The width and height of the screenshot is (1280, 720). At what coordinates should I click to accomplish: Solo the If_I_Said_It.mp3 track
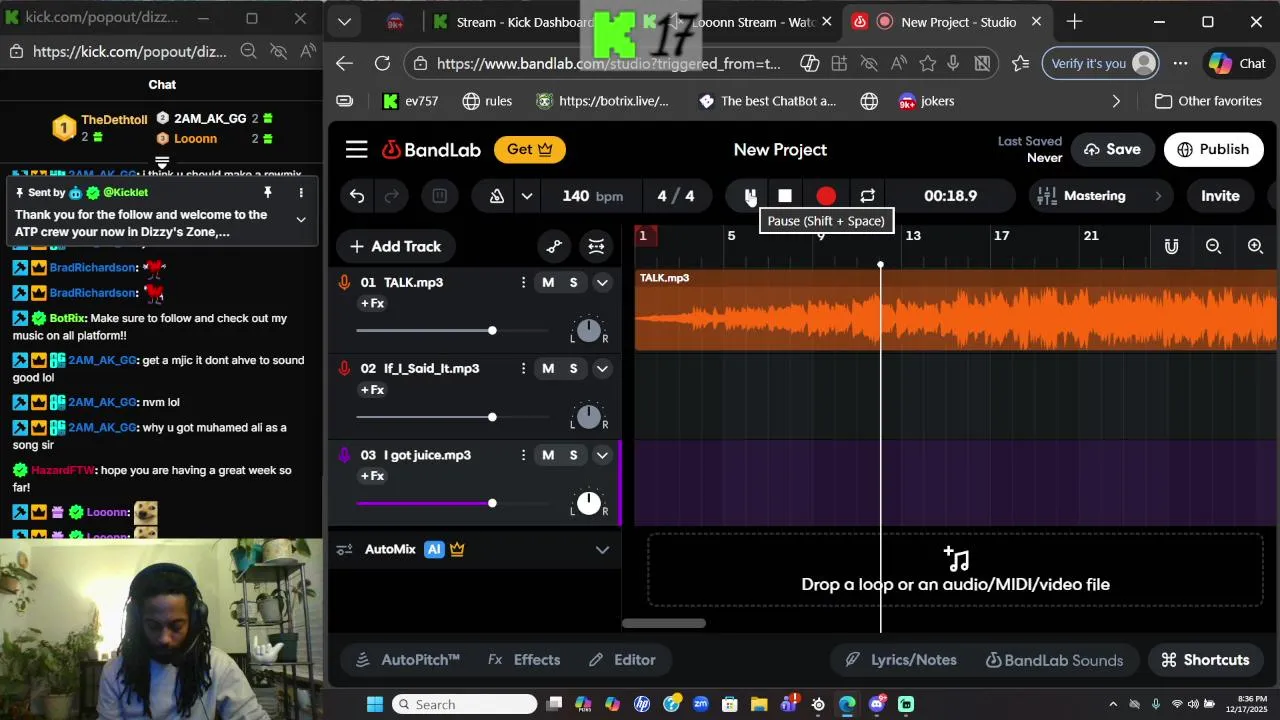(x=573, y=368)
